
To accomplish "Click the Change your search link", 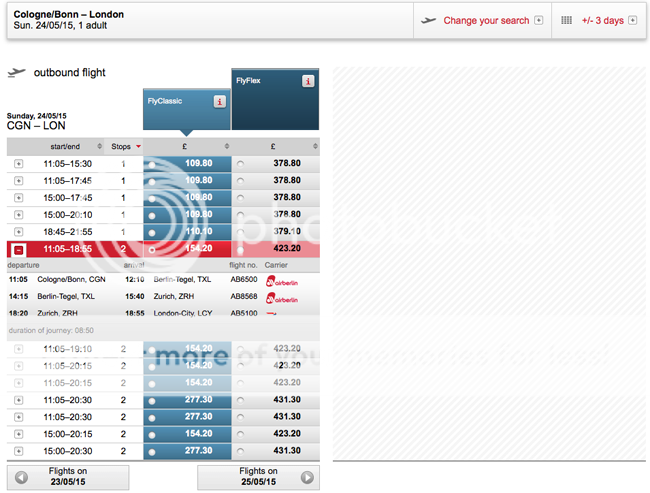I will (486, 21).
